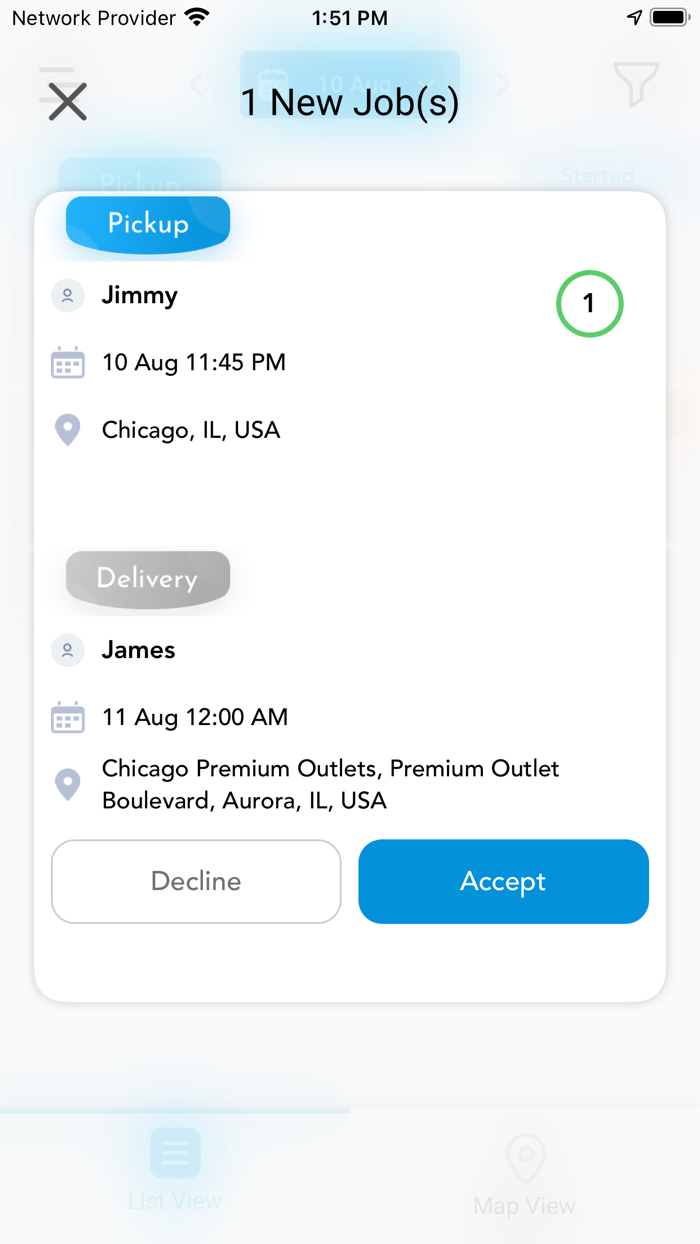Screen dimensions: 700x1244
Task: Click the Pickup status badge
Action: pyautogui.click(x=147, y=224)
